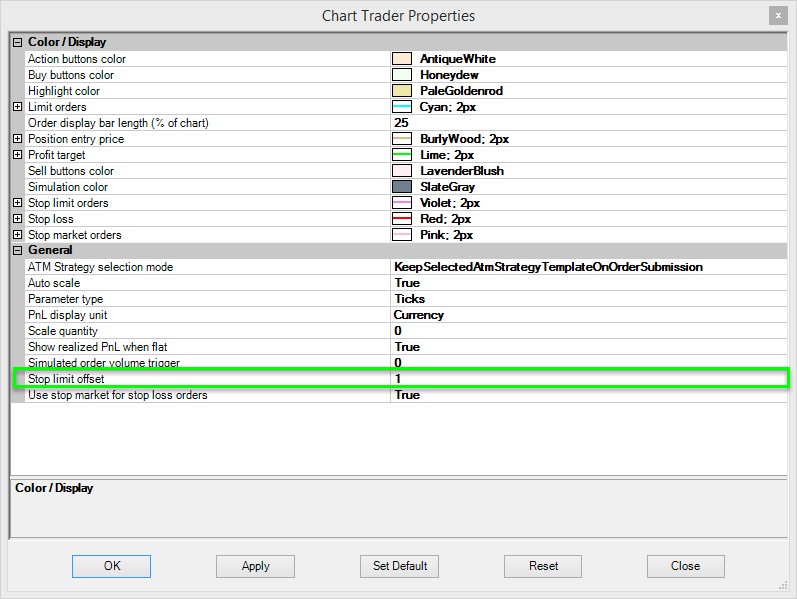Select the Honeydew buy buttons color swatch

(x=402, y=75)
